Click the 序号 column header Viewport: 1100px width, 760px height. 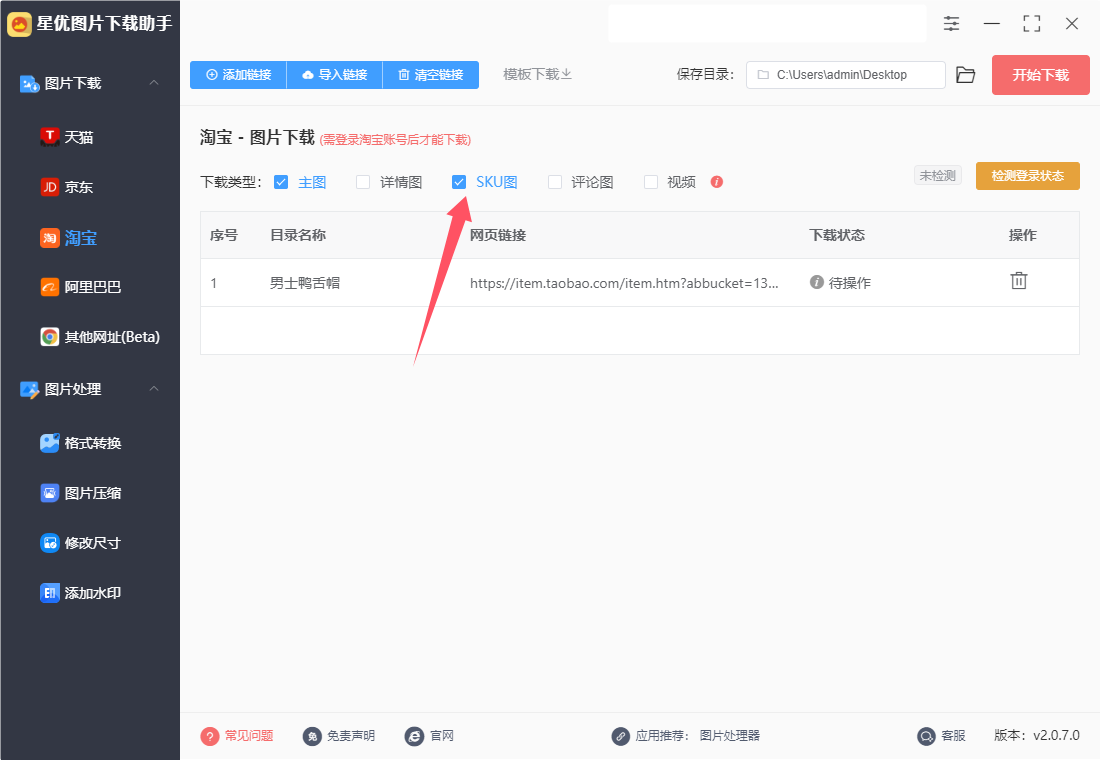pyautogui.click(x=224, y=235)
